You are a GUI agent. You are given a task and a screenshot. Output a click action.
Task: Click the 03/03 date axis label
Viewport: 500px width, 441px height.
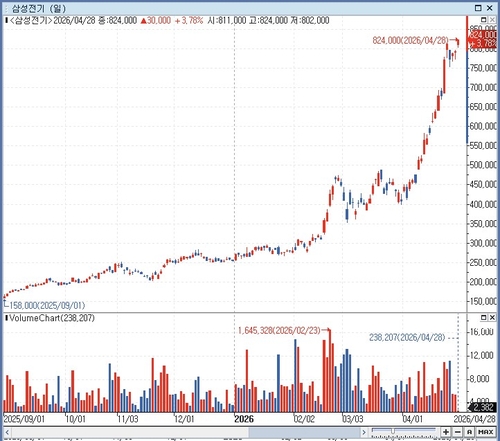click(x=353, y=419)
